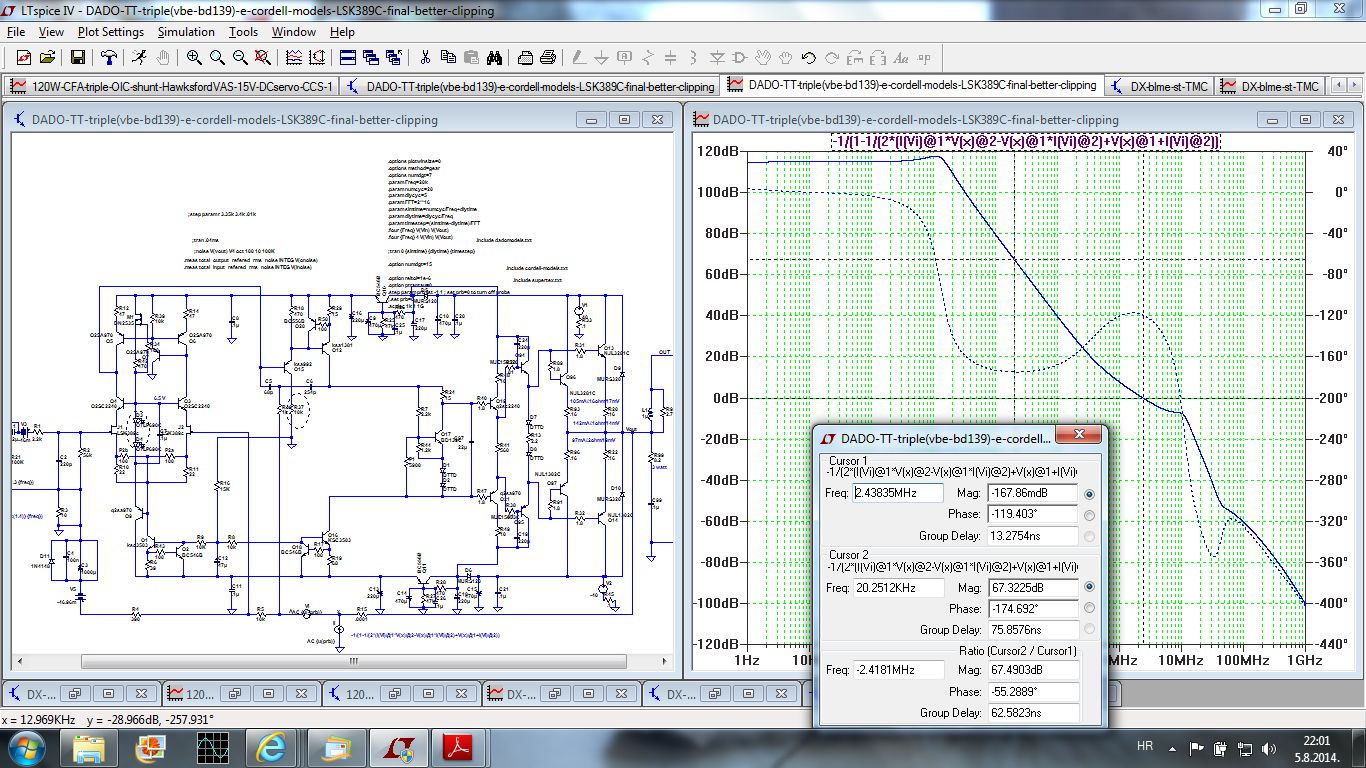Select Cursor 2 Phase radio button

click(1089, 608)
